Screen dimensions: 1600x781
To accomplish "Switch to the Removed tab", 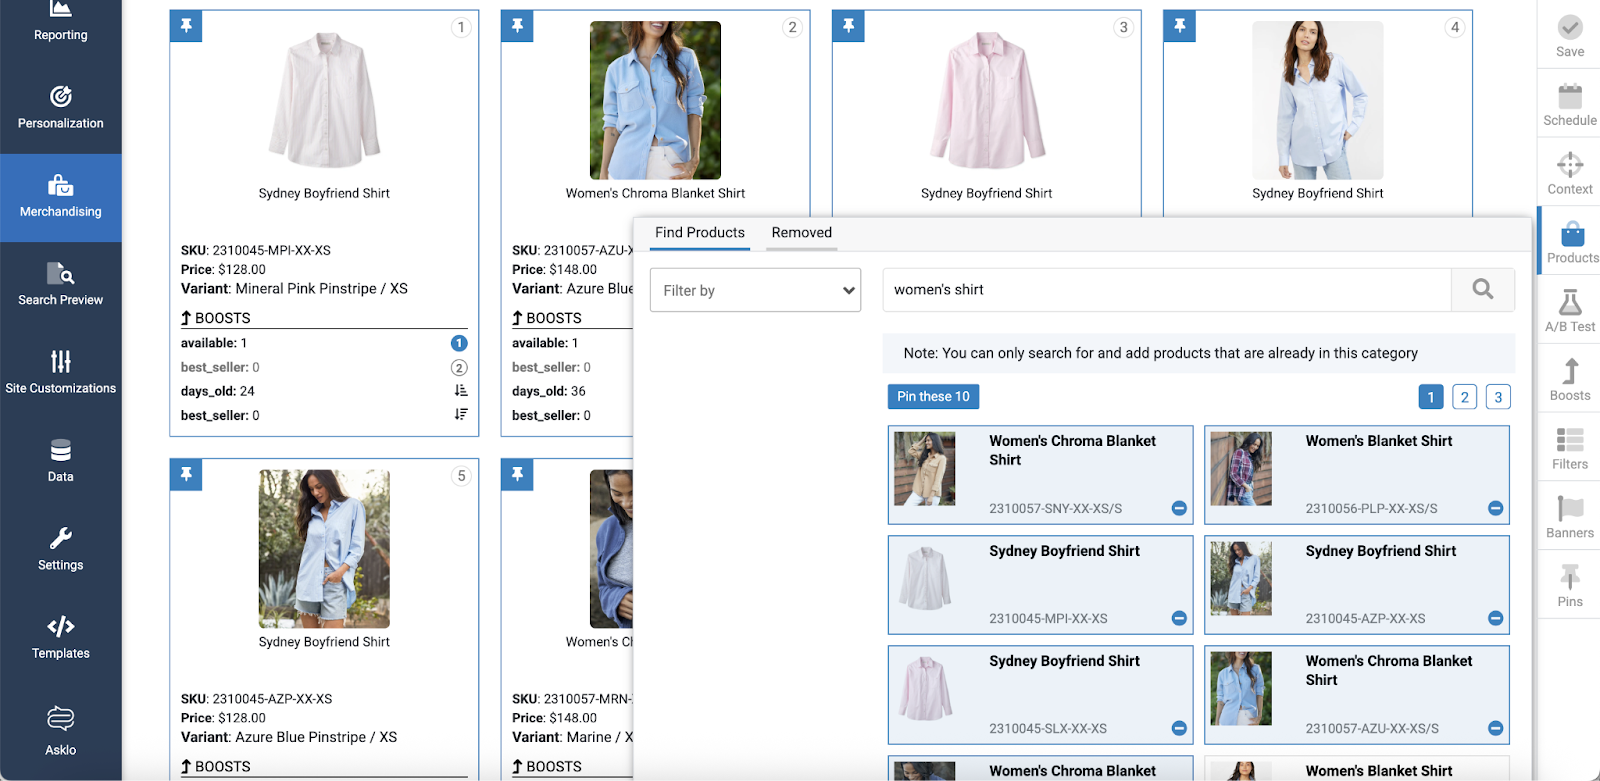I will coord(801,233).
